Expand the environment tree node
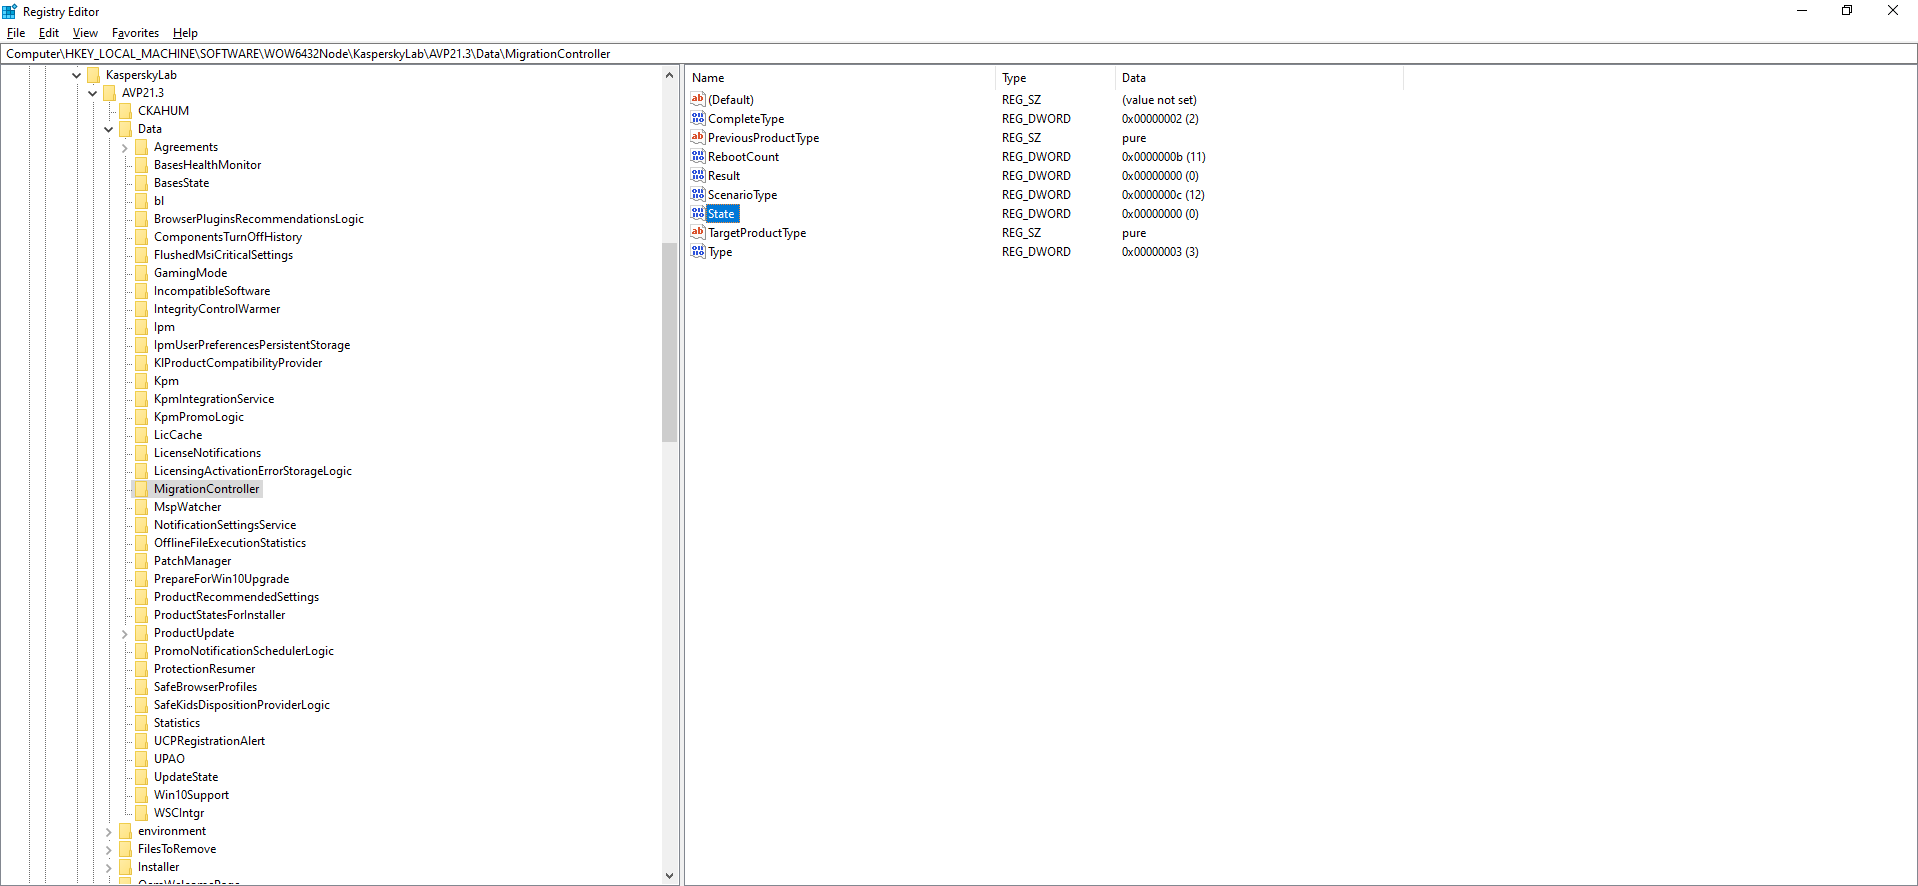This screenshot has width=1918, height=886. (109, 832)
